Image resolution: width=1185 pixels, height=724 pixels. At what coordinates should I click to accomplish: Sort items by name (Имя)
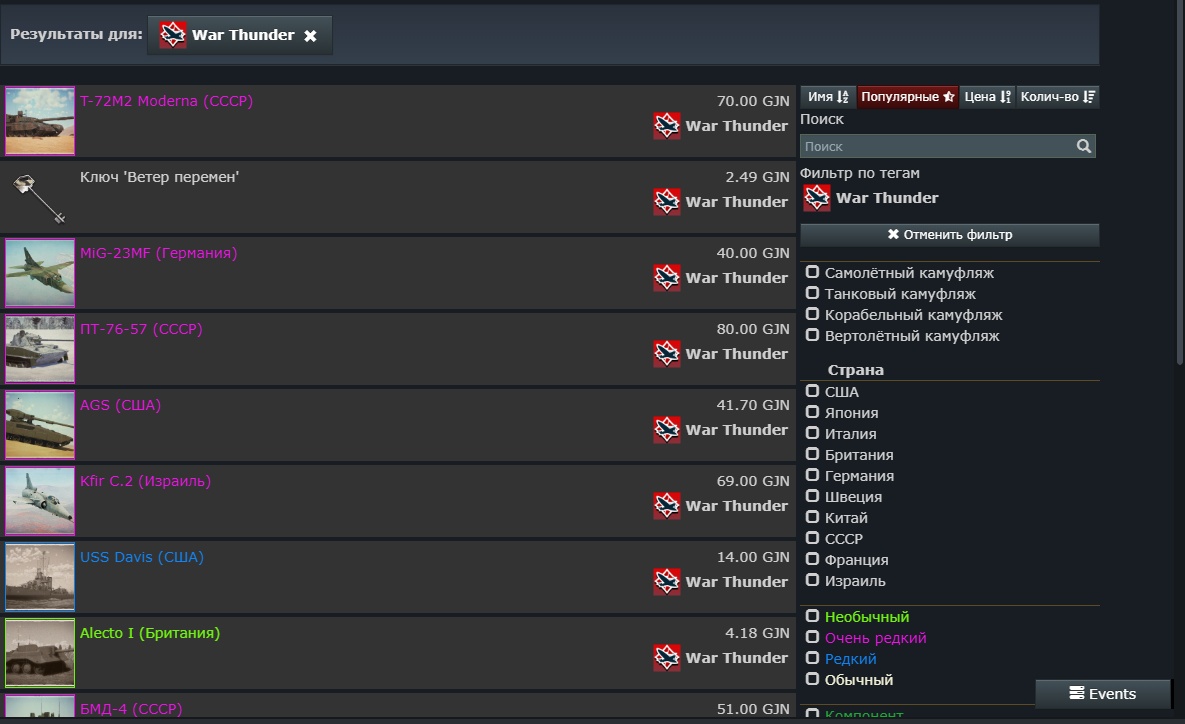[x=828, y=97]
